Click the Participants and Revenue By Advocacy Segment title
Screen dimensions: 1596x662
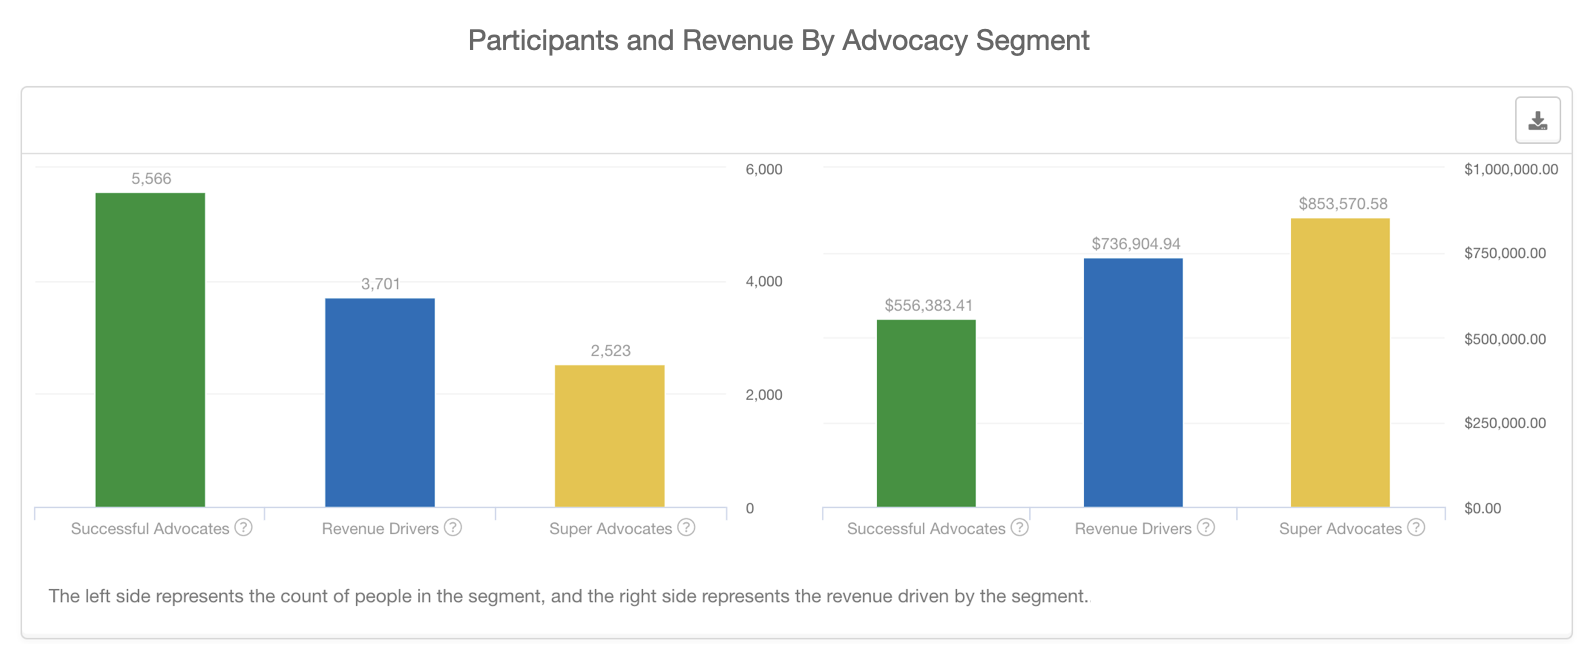778,40
